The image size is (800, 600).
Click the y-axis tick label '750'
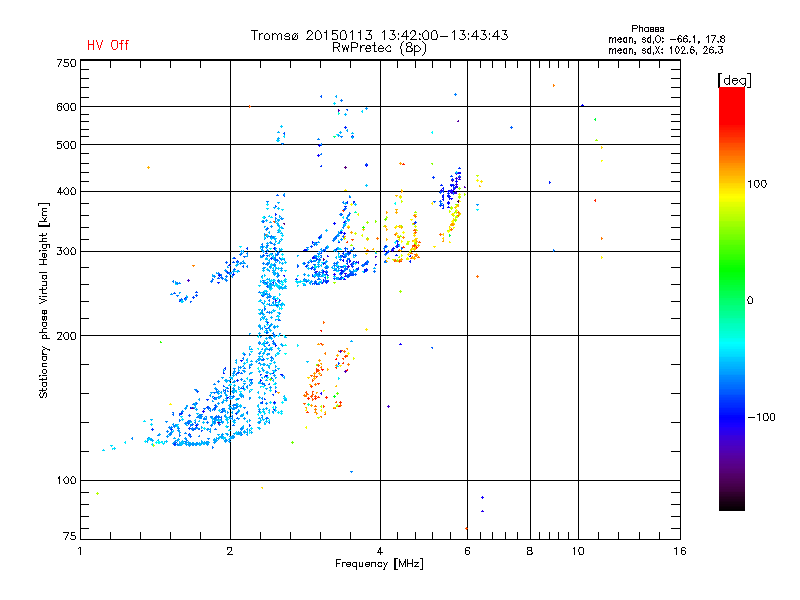(x=66, y=63)
